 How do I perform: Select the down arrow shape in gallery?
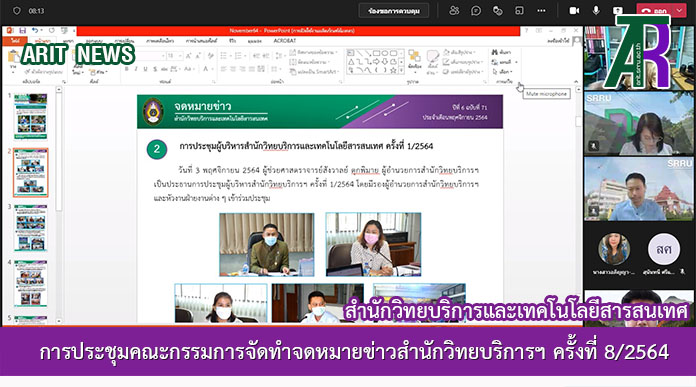pos(385,62)
